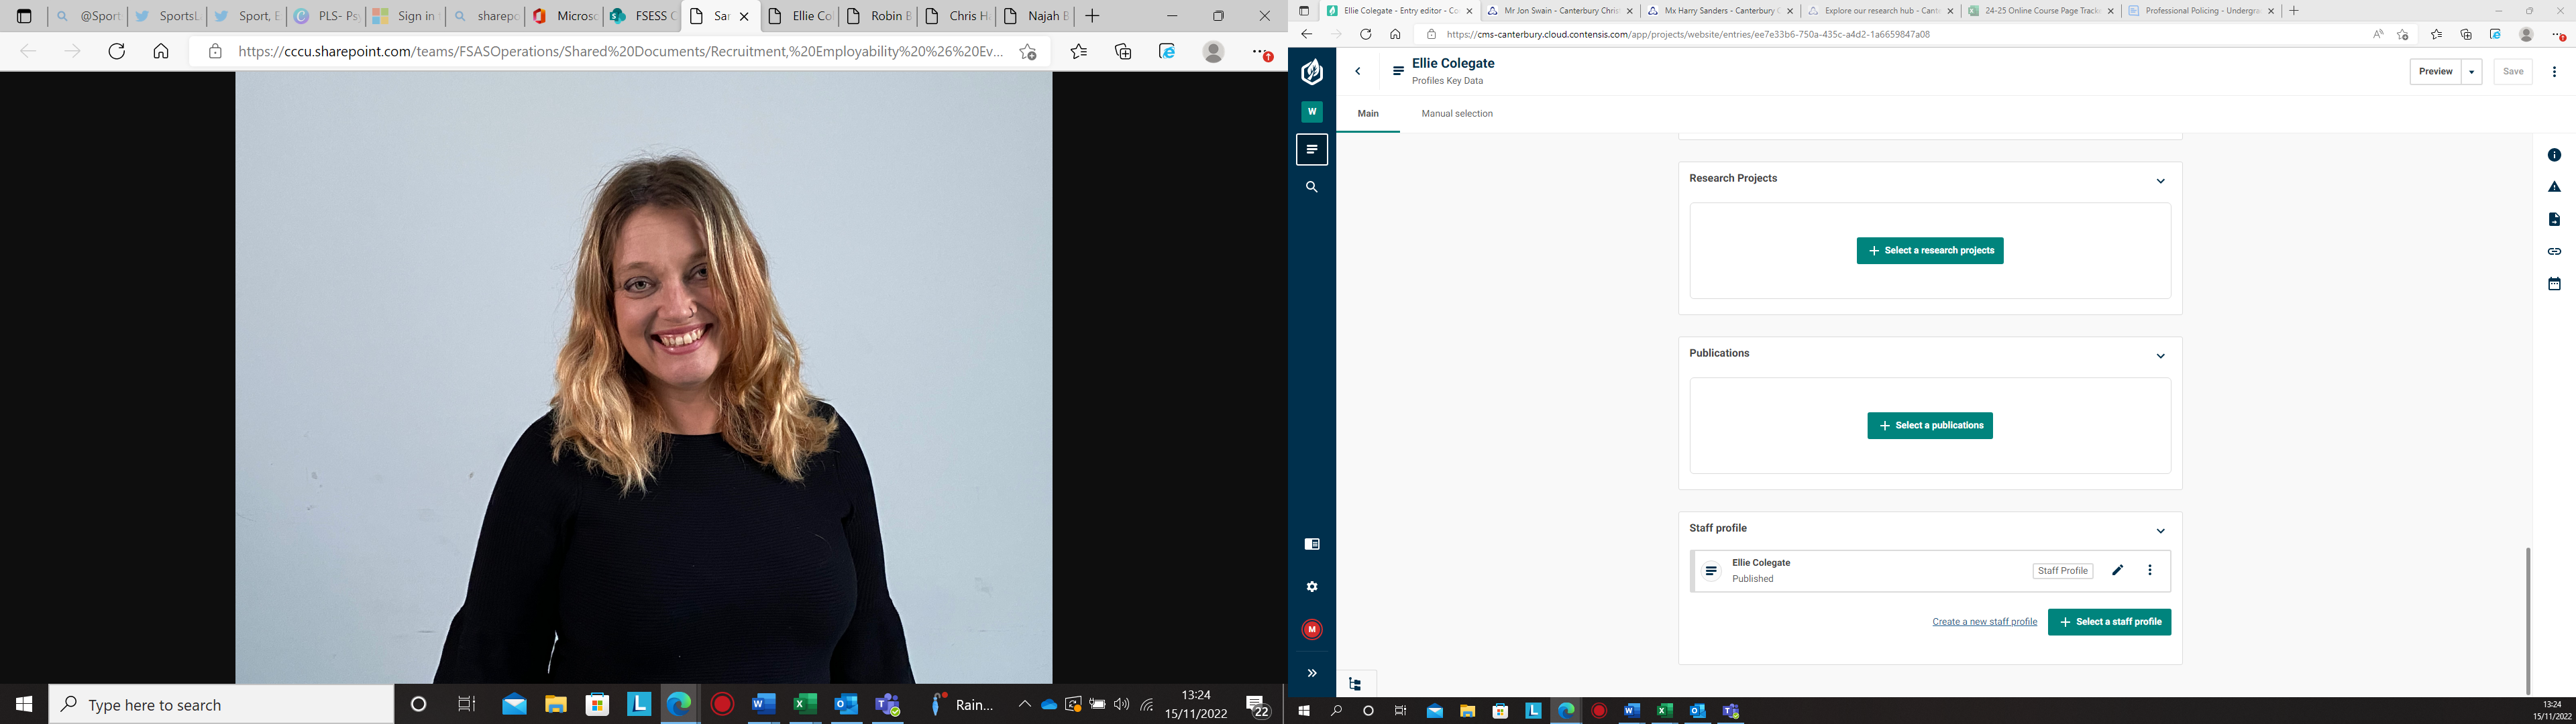This screenshot has width=2576, height=724.
Task: Collapse the Publications section chevron
Action: (x=2160, y=356)
